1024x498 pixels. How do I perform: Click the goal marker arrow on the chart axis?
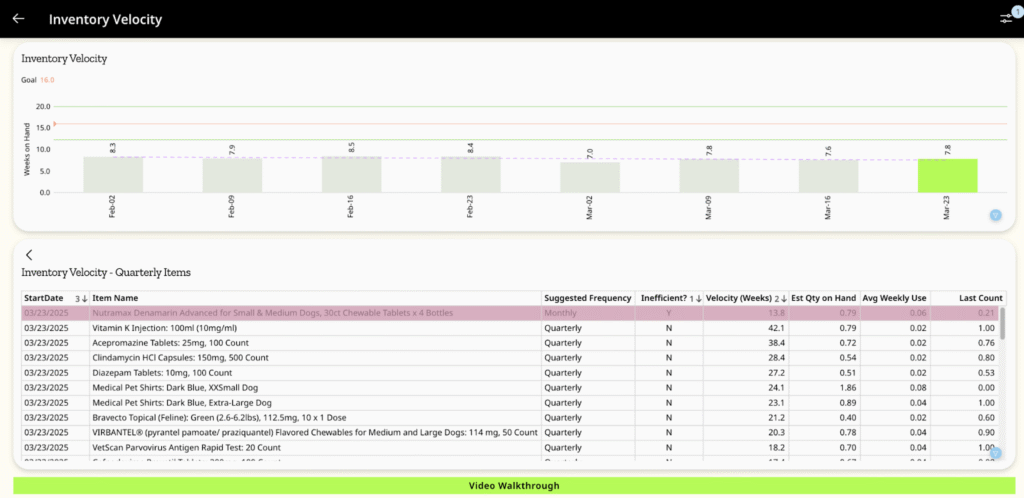point(55,124)
